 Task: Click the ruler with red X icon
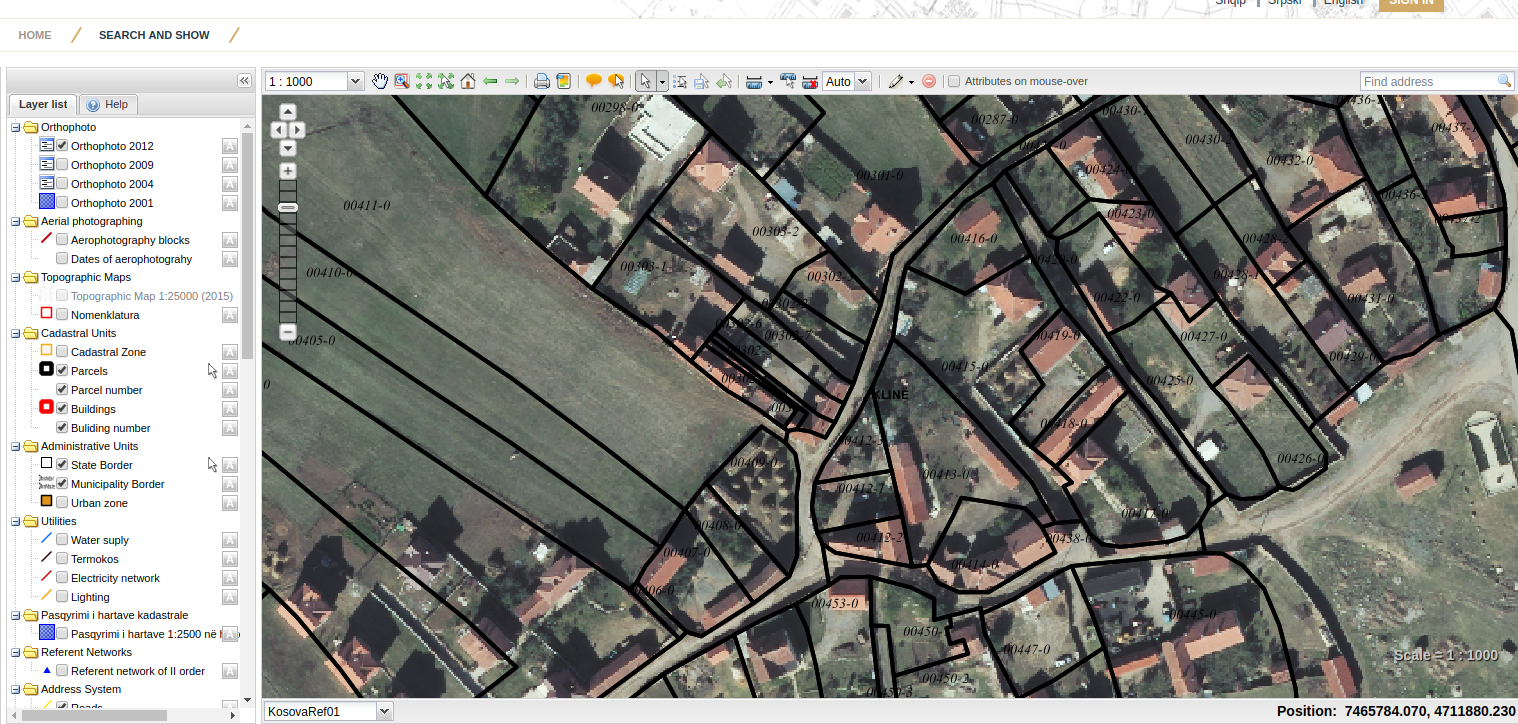[810, 81]
